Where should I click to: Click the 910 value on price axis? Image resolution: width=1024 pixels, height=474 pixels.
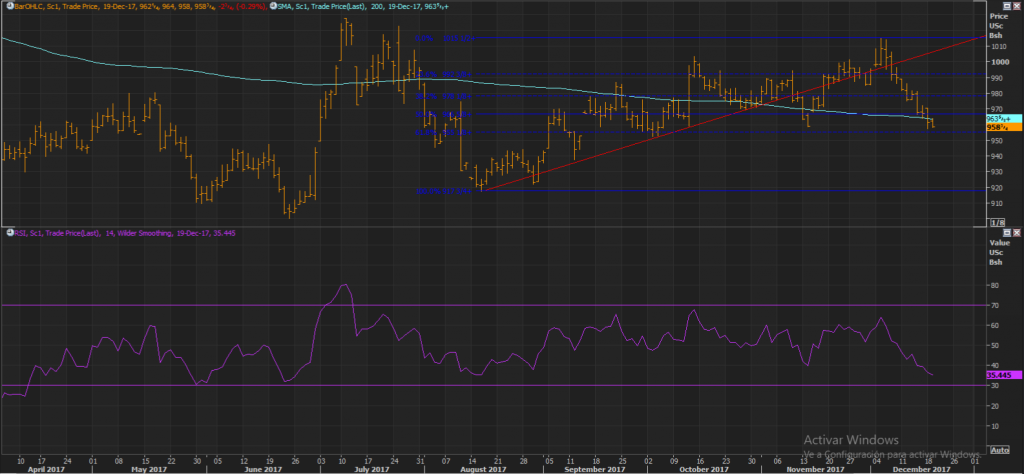(x=997, y=203)
